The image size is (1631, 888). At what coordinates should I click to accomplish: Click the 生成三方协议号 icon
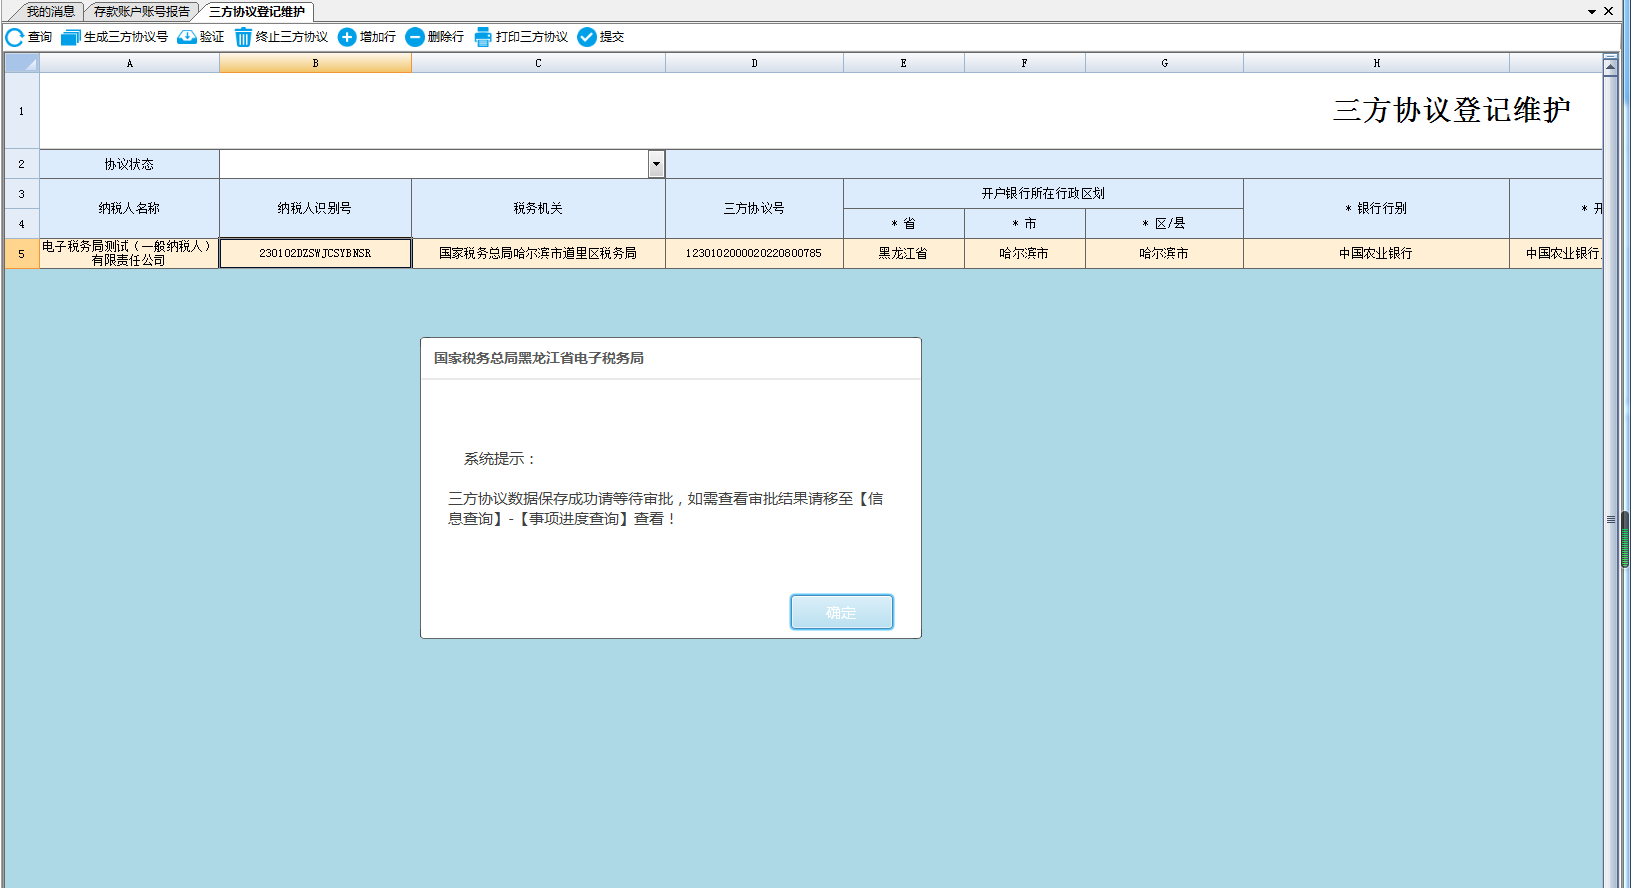tap(70, 37)
